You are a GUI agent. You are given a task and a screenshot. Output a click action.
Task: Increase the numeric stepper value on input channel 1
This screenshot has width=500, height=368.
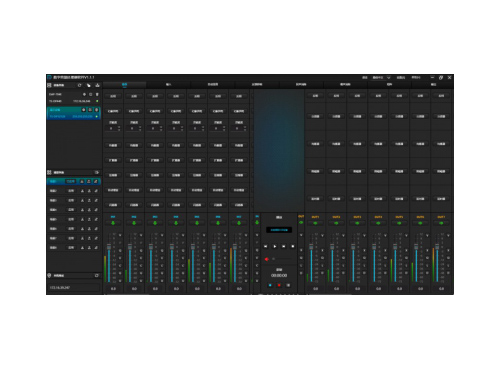[x=119, y=127]
